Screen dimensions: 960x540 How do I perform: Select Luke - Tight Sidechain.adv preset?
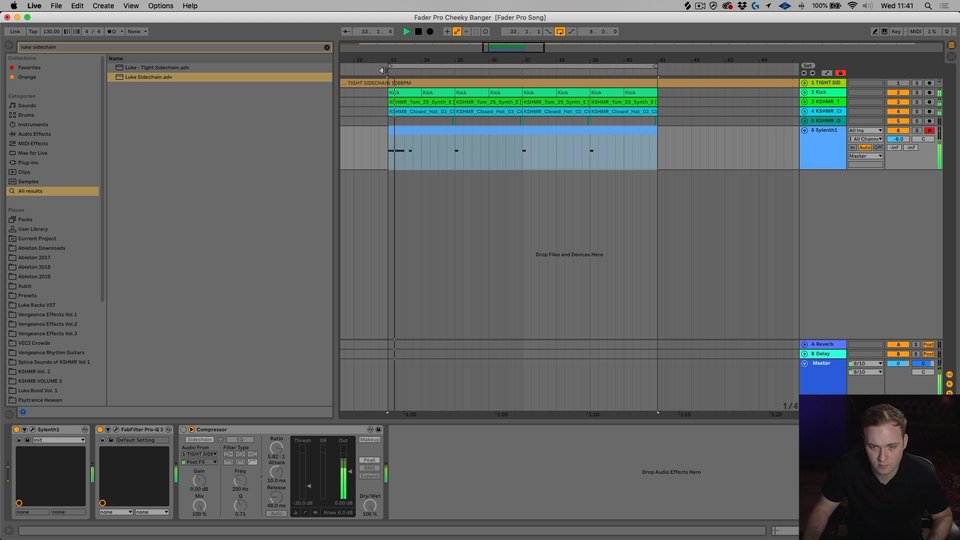[x=157, y=67]
